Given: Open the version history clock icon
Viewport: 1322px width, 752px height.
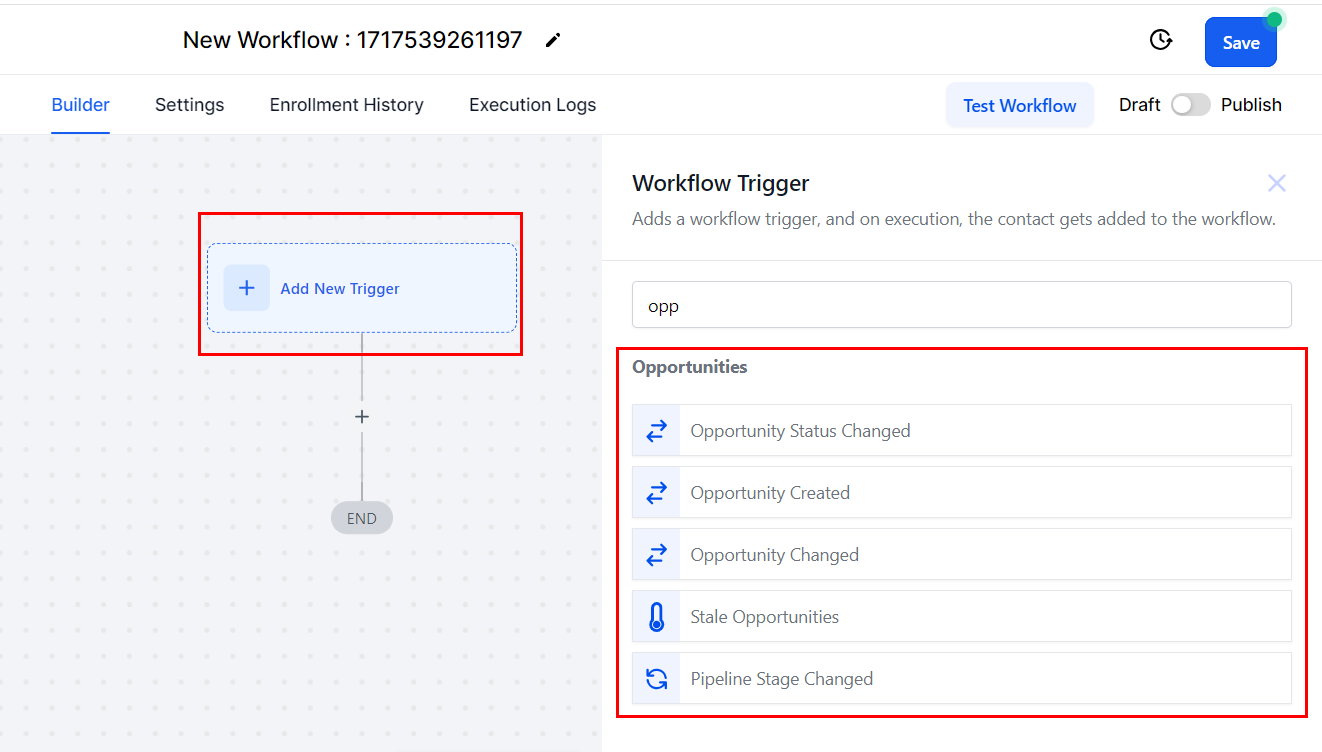Looking at the screenshot, I should click(1160, 40).
